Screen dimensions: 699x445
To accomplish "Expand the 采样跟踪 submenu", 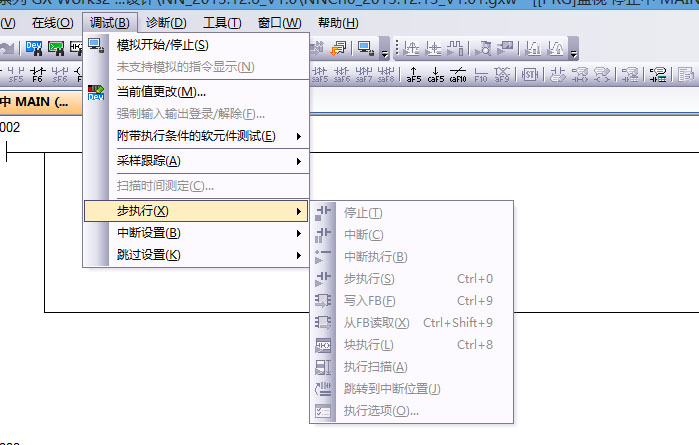I will point(298,161).
